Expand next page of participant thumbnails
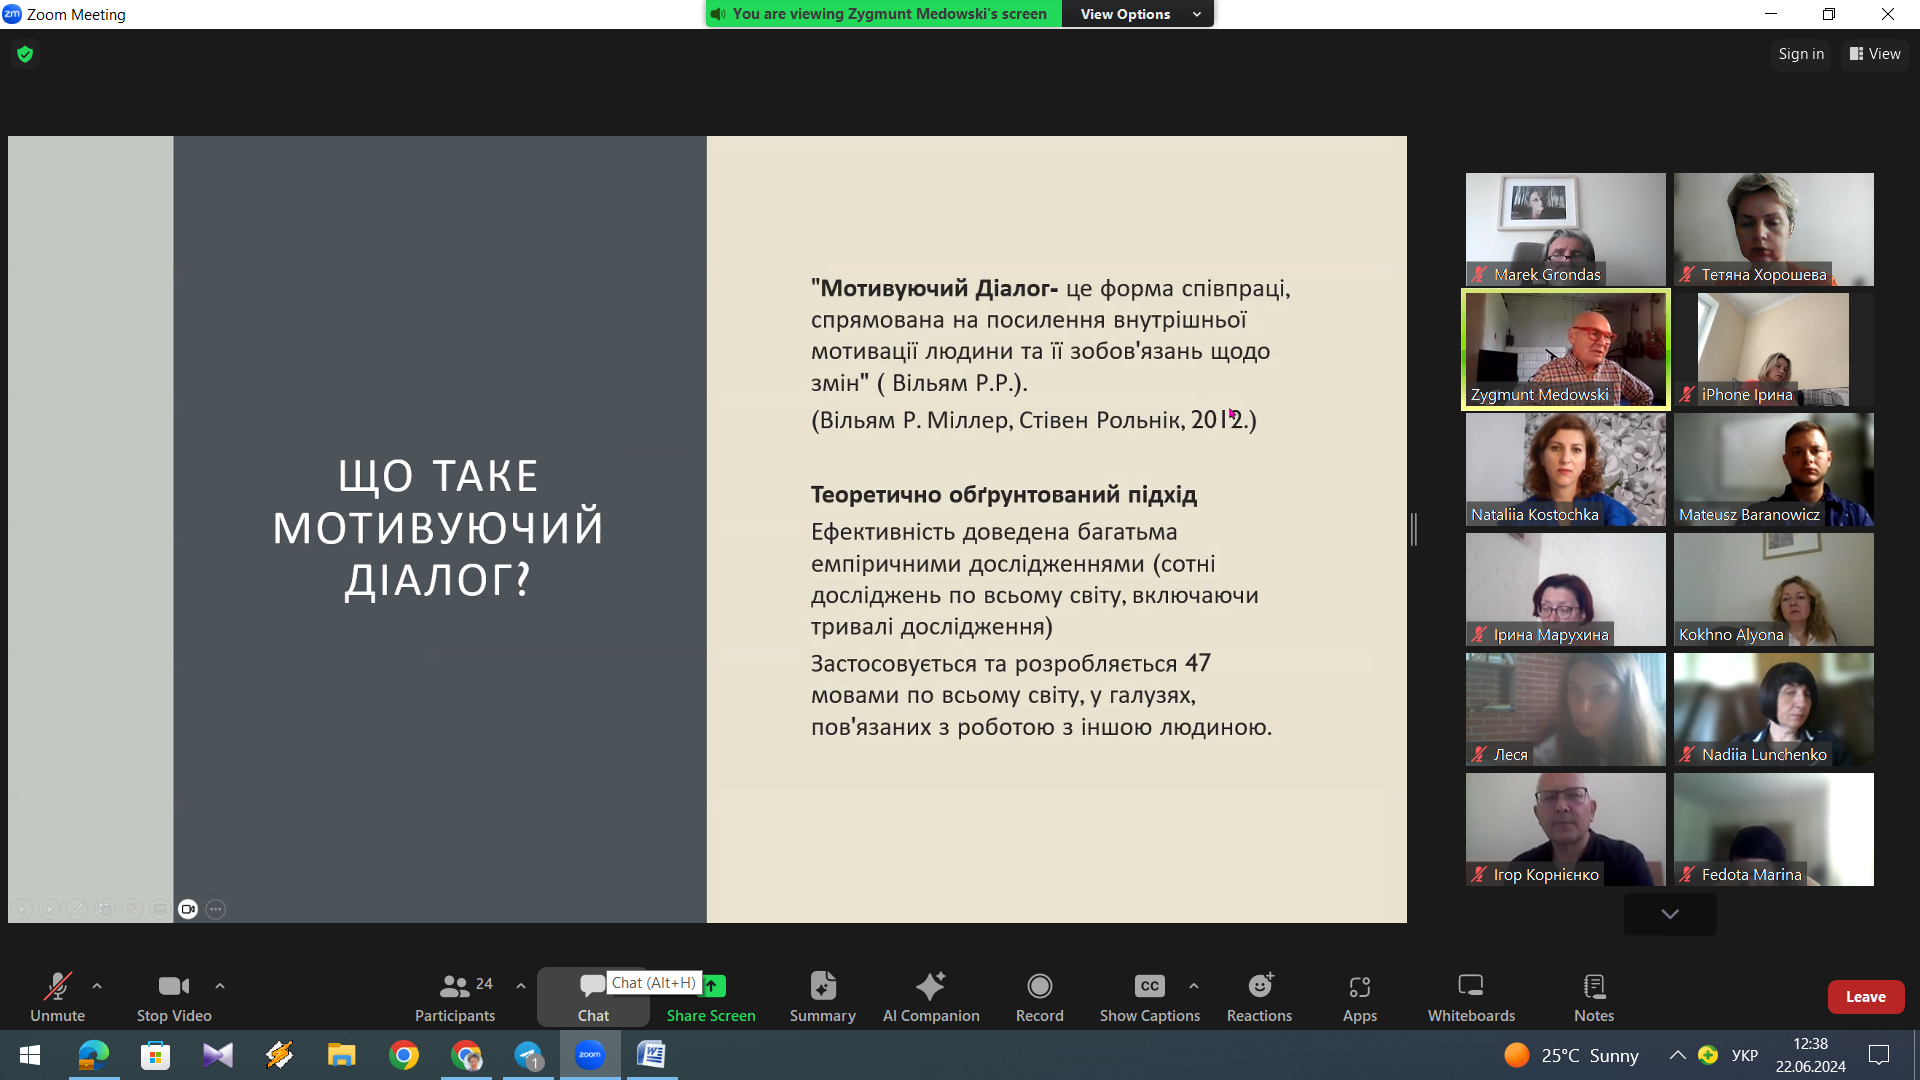1920x1080 pixels. (1669, 914)
